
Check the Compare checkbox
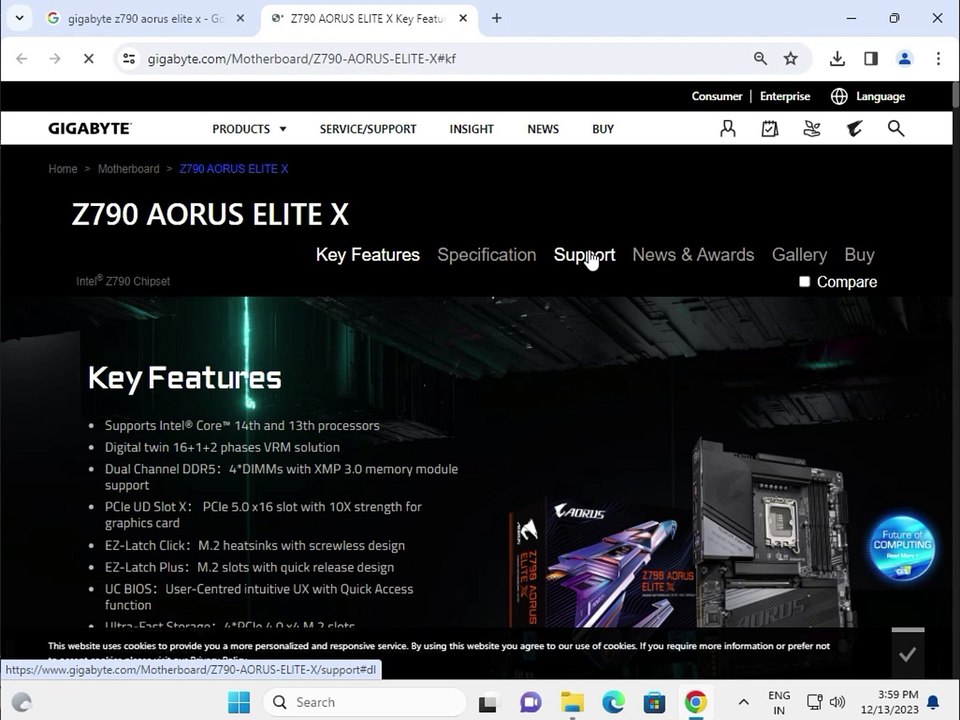pyautogui.click(x=804, y=281)
